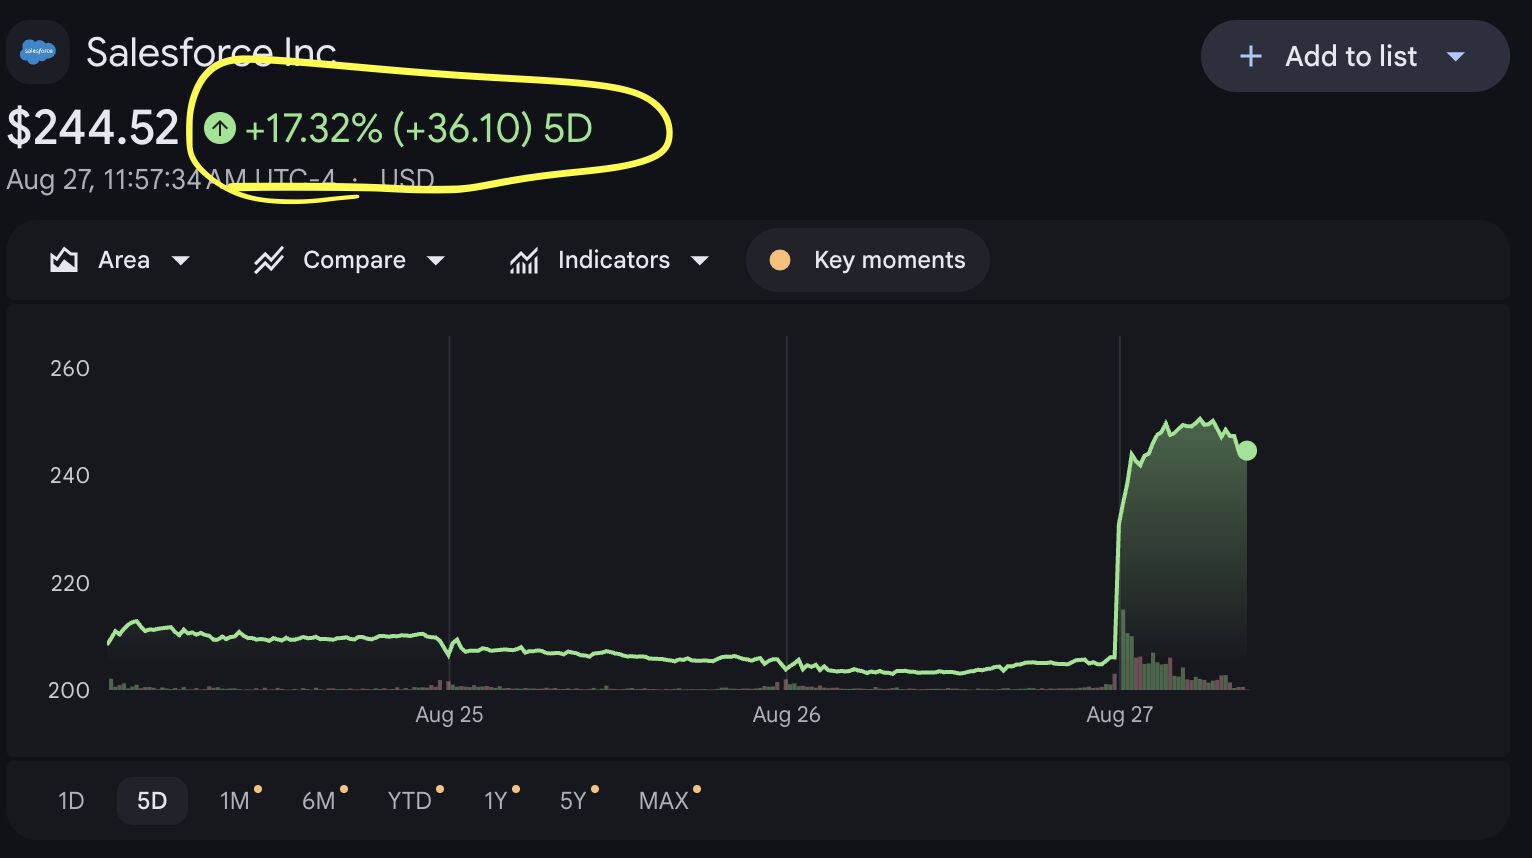The image size is (1532, 858).
Task: Click the green current-price dot on chart
Action: pos(1246,451)
